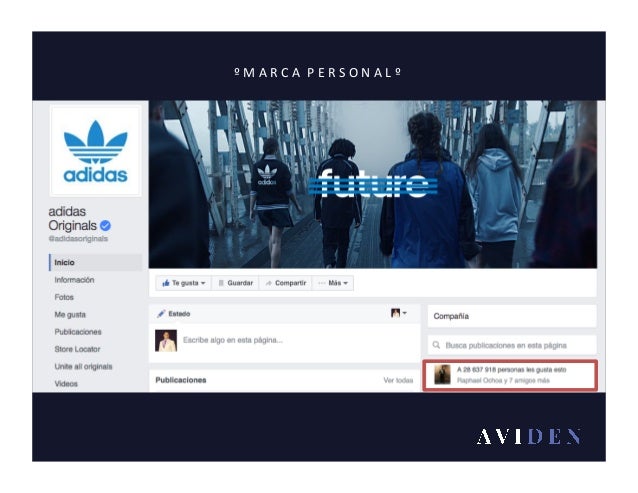
Task: Click the @adidasoriginals username
Action: pos(78,238)
